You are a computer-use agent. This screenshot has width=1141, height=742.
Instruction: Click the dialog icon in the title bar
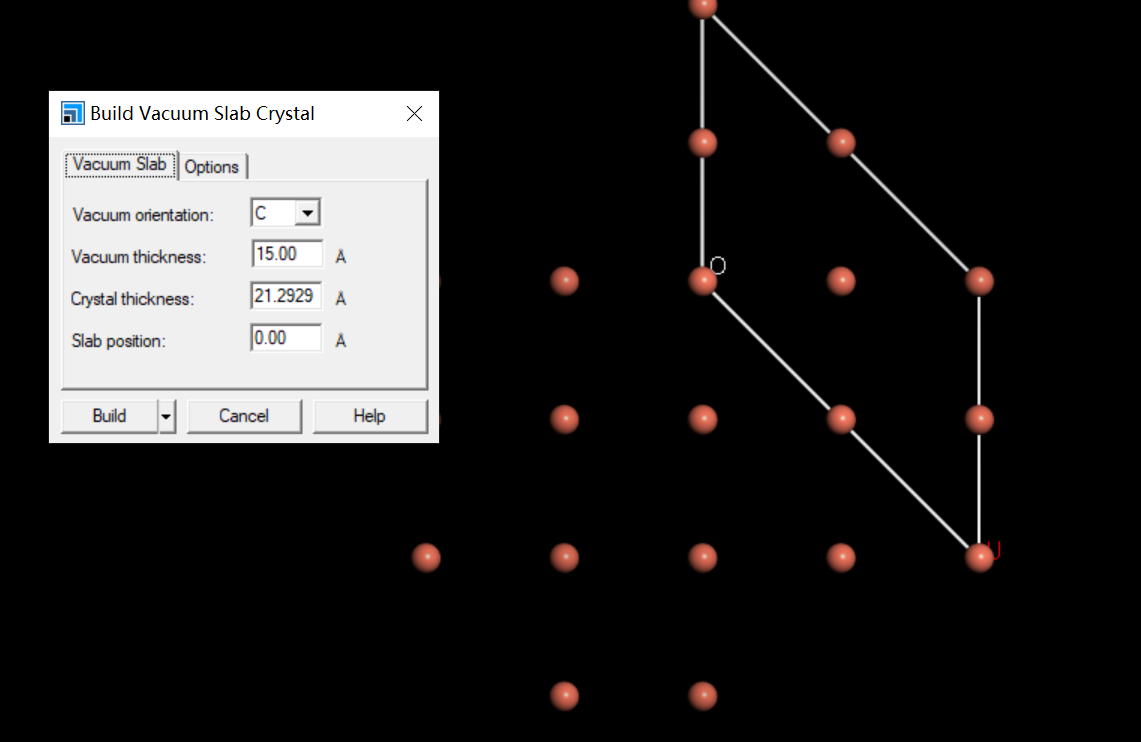(73, 113)
